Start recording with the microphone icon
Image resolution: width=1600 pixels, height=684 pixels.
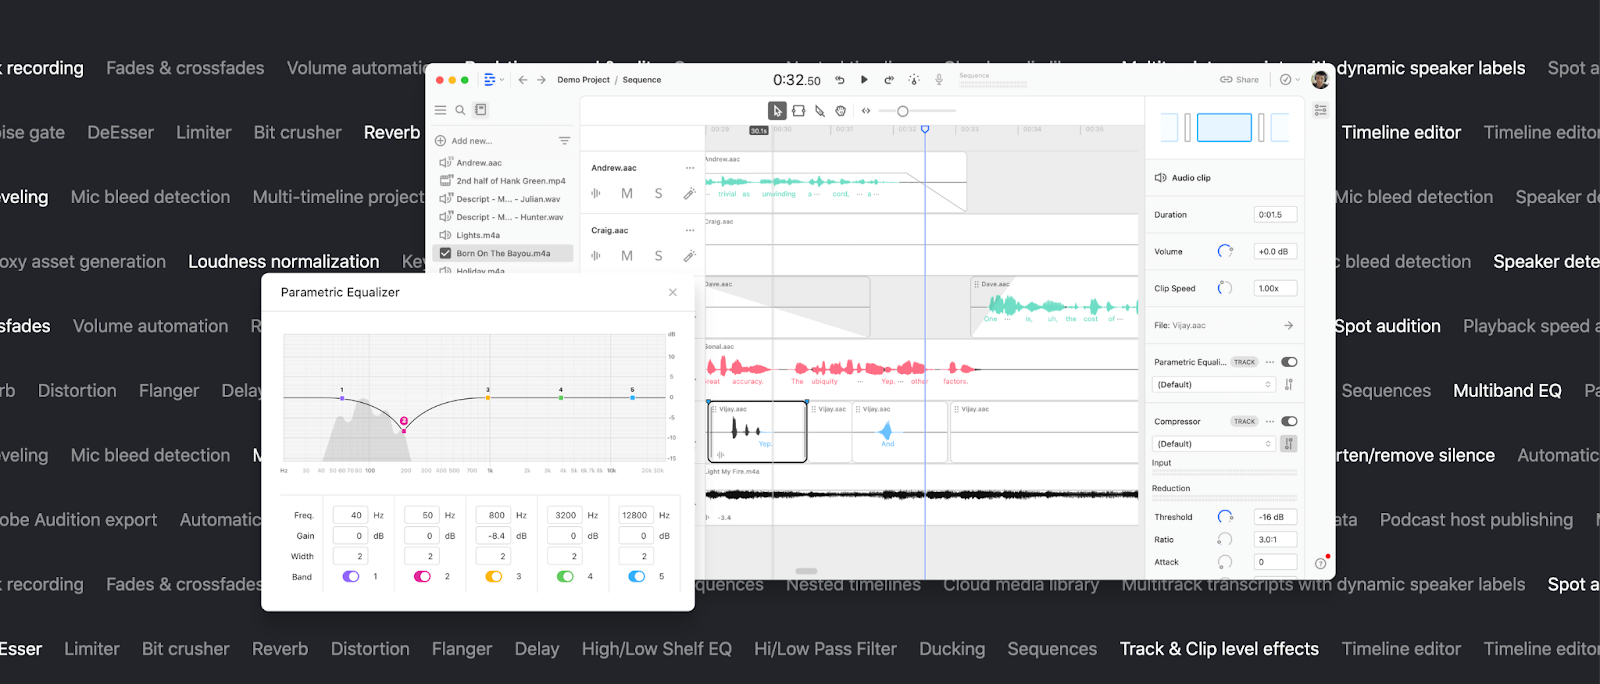pyautogui.click(x=939, y=79)
